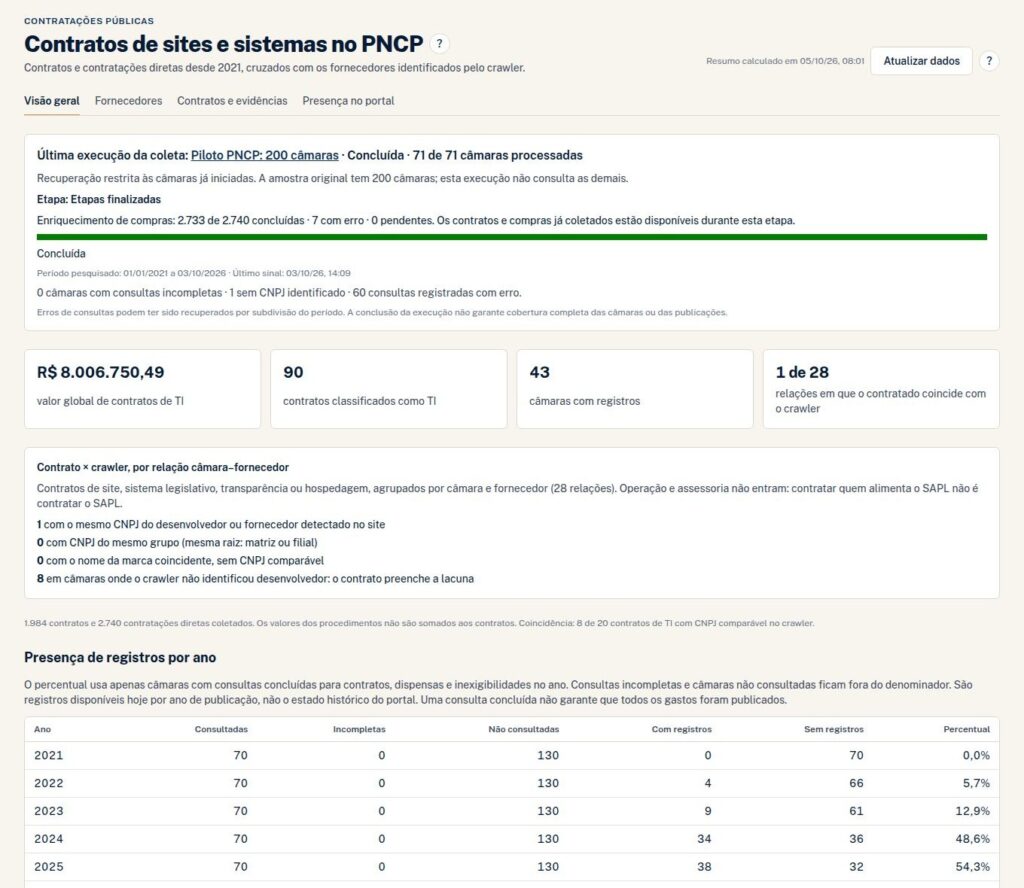Select the 2023 row year cell

[49, 811]
